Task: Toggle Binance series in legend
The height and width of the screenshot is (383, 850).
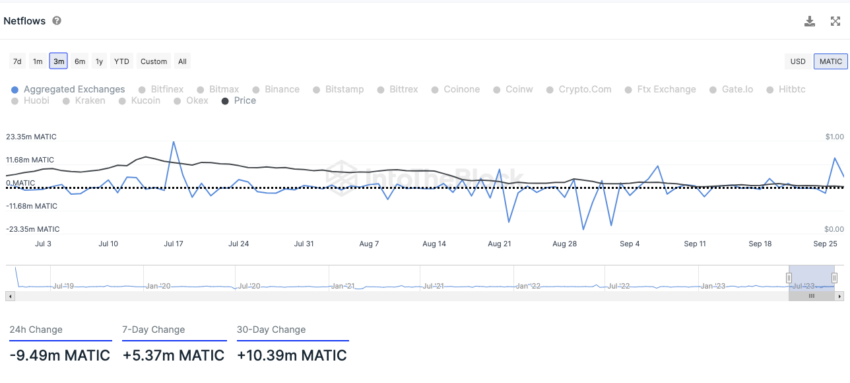Action: coord(276,89)
